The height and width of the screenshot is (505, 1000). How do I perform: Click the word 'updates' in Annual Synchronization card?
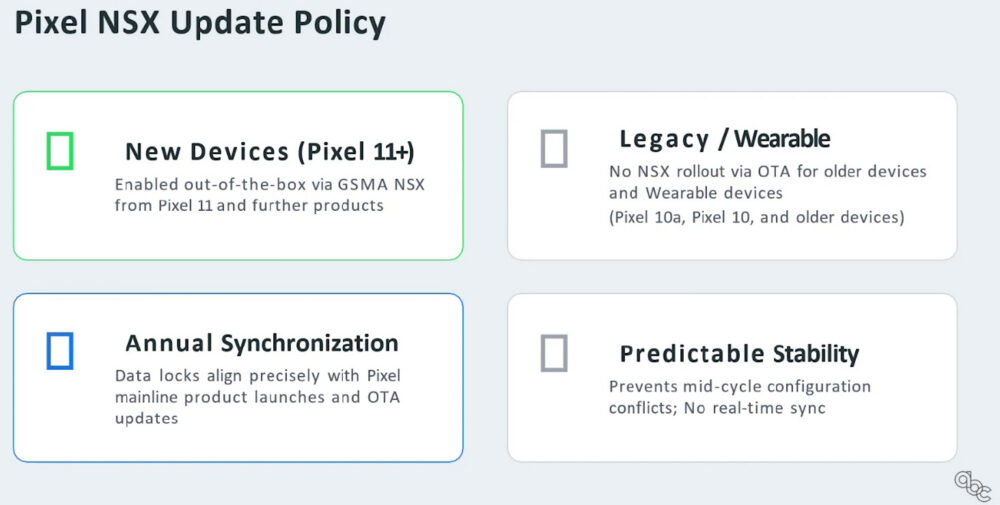[147, 419]
